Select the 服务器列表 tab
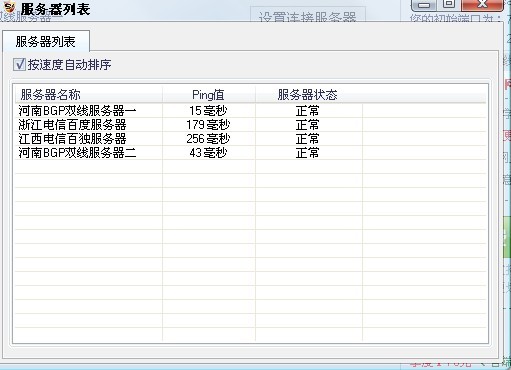Screen dimensions: 511x370 tap(46, 42)
